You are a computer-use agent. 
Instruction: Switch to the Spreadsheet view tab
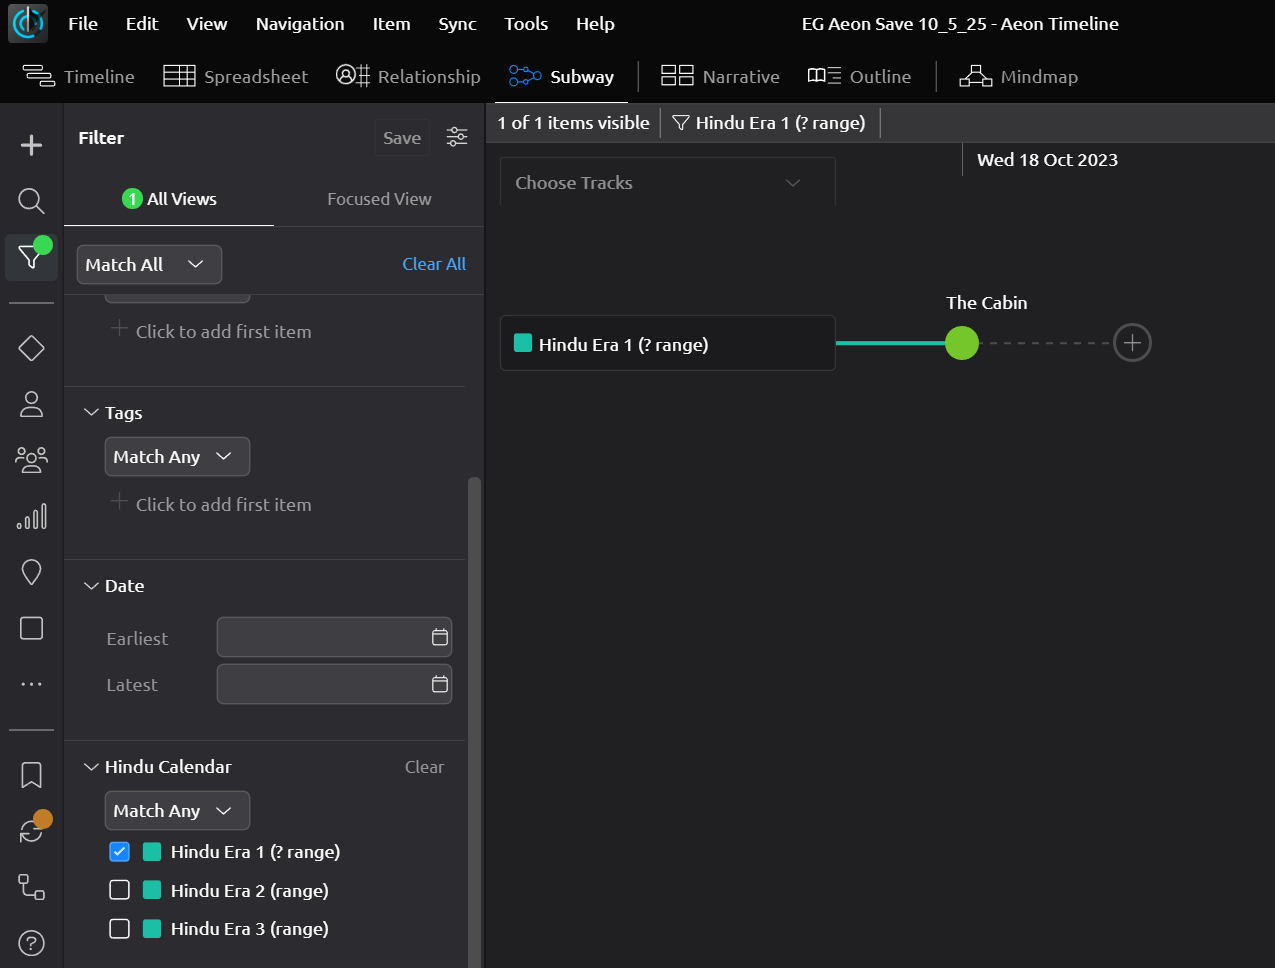tap(236, 77)
